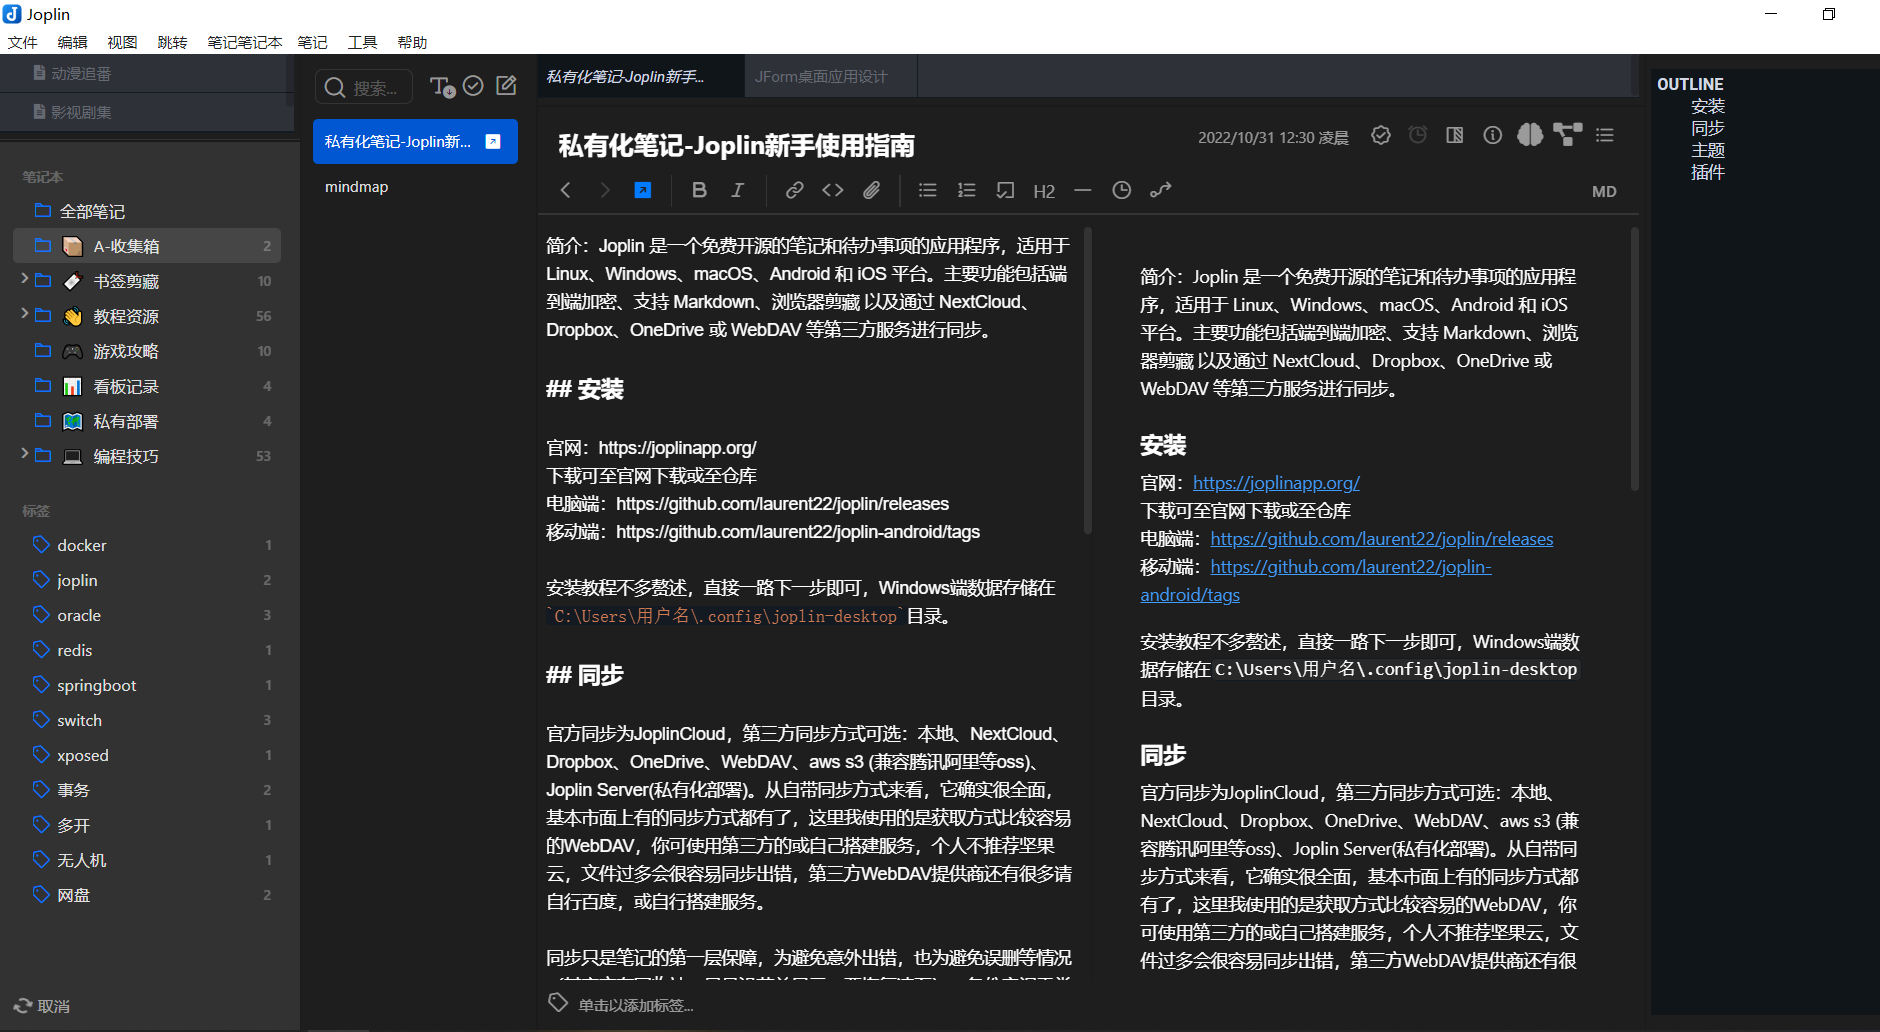
Task: Click the node-graph icon in the note header
Action: 1568,134
